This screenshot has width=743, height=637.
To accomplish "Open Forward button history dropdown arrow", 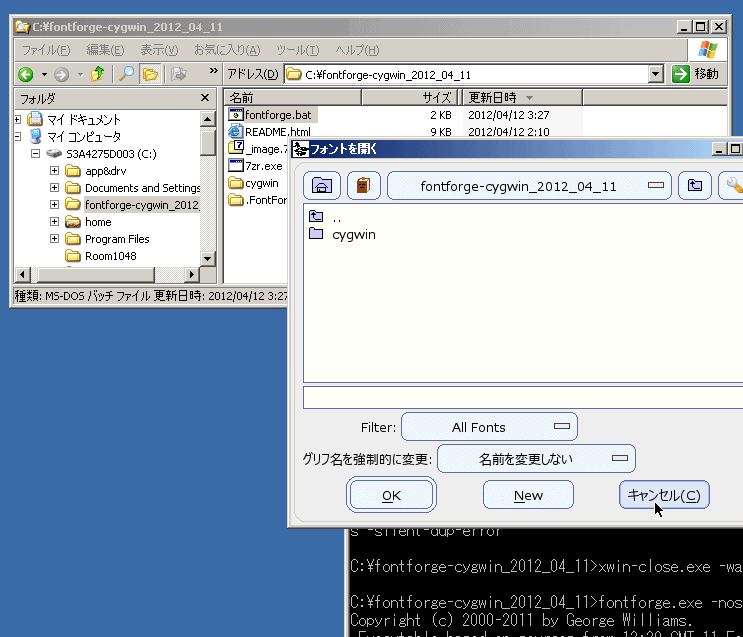I will [81, 74].
